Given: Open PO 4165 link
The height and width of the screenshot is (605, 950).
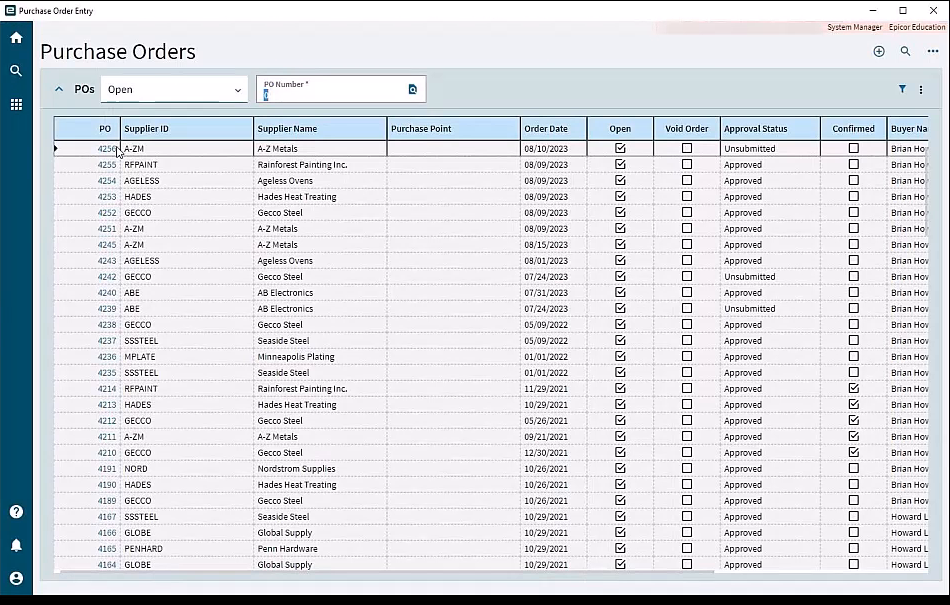Looking at the screenshot, I should click(107, 549).
